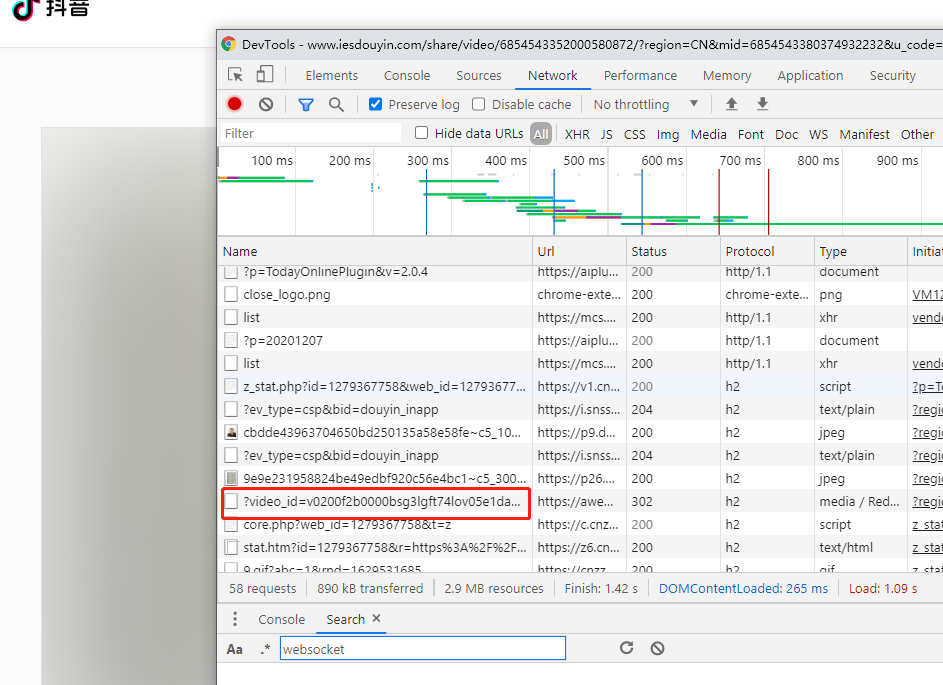
Task: Open the No throttling dropdown
Action: (x=645, y=104)
